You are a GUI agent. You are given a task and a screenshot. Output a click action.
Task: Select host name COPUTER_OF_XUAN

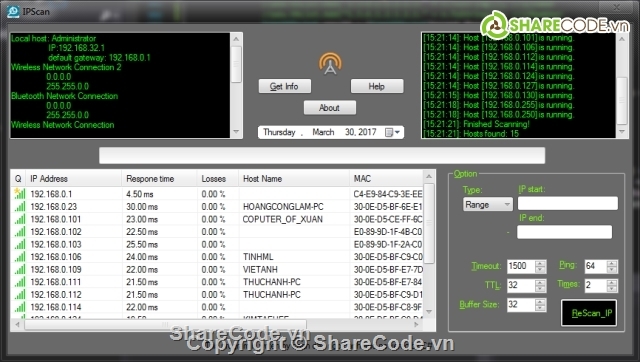click(x=282, y=220)
